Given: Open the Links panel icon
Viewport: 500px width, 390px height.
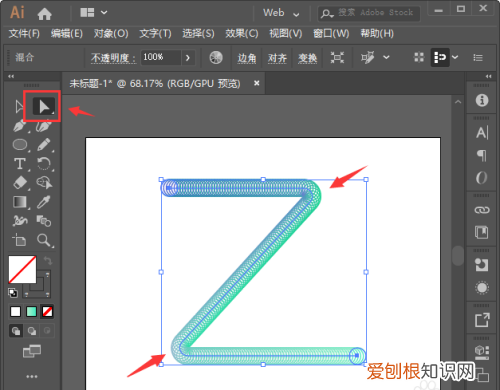Looking at the screenshot, I should [482, 210].
